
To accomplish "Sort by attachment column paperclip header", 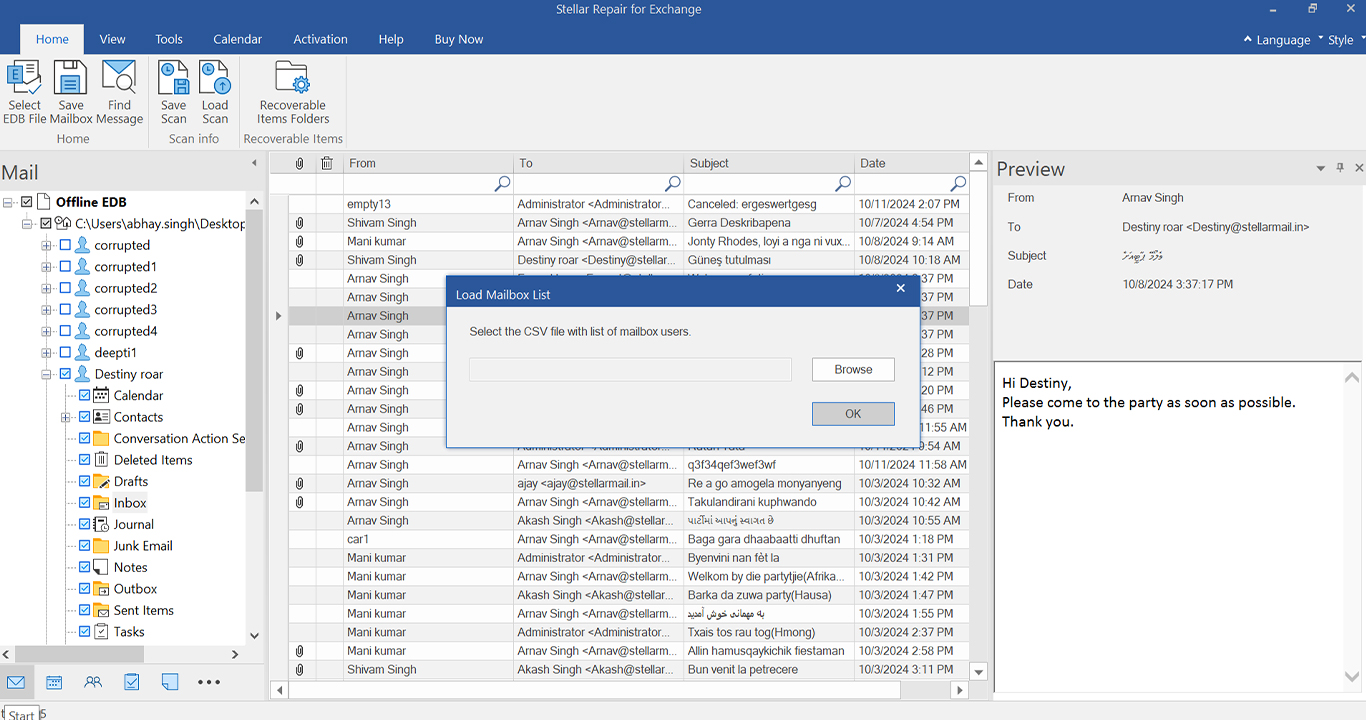I will (299, 163).
